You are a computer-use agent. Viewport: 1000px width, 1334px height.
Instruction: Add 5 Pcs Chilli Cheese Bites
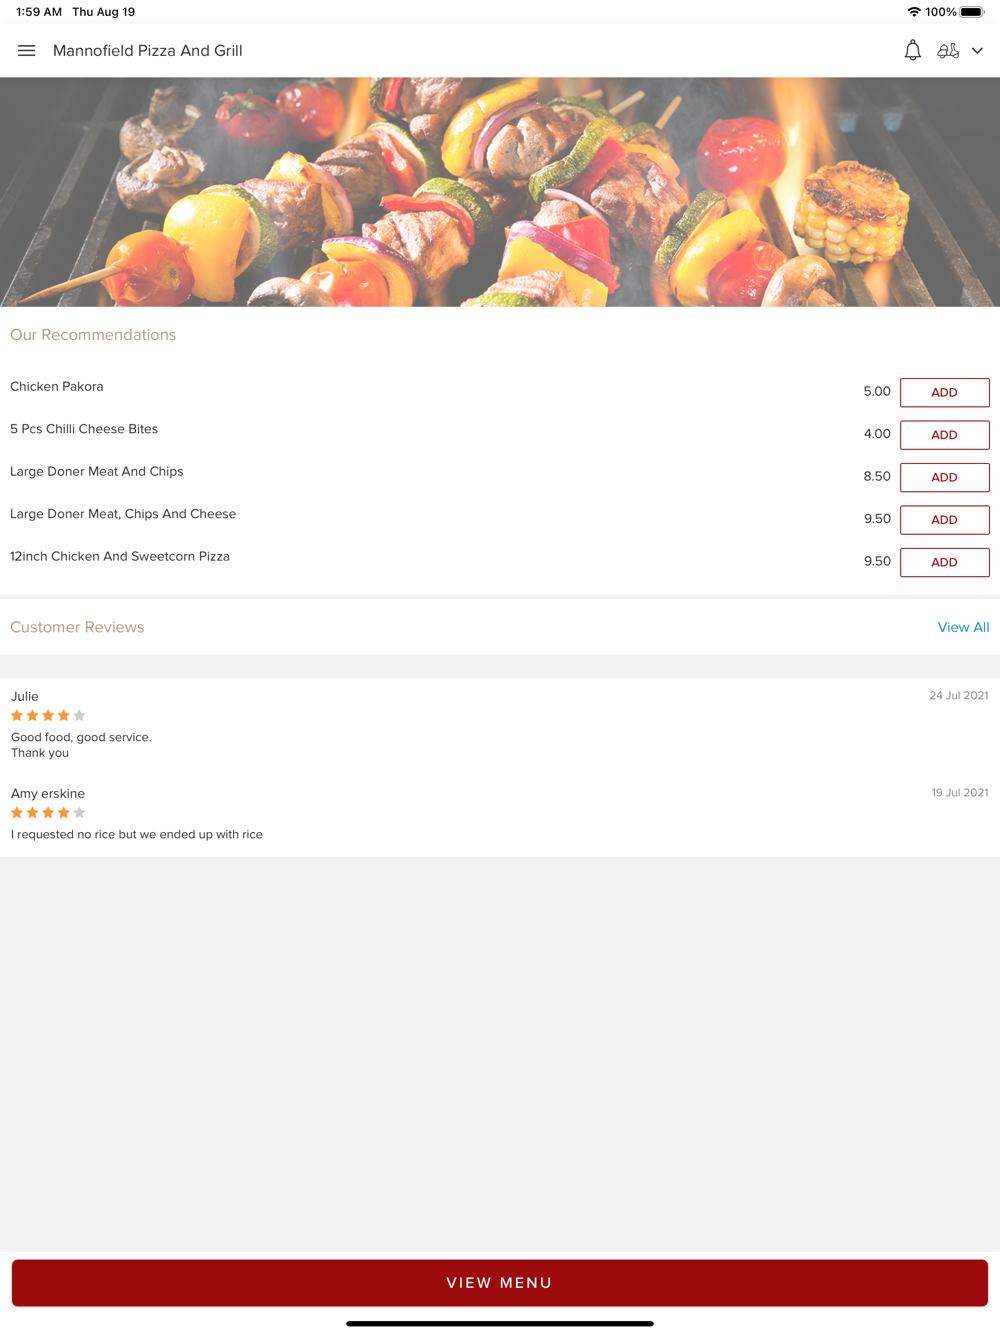click(945, 435)
